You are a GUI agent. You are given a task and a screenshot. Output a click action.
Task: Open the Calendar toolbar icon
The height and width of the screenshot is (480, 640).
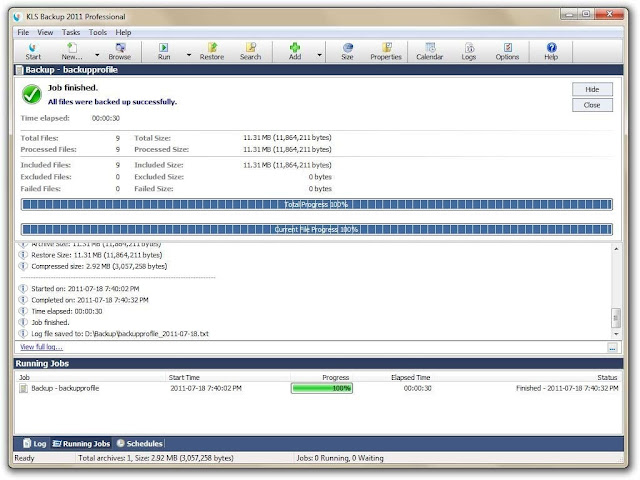tap(429, 51)
